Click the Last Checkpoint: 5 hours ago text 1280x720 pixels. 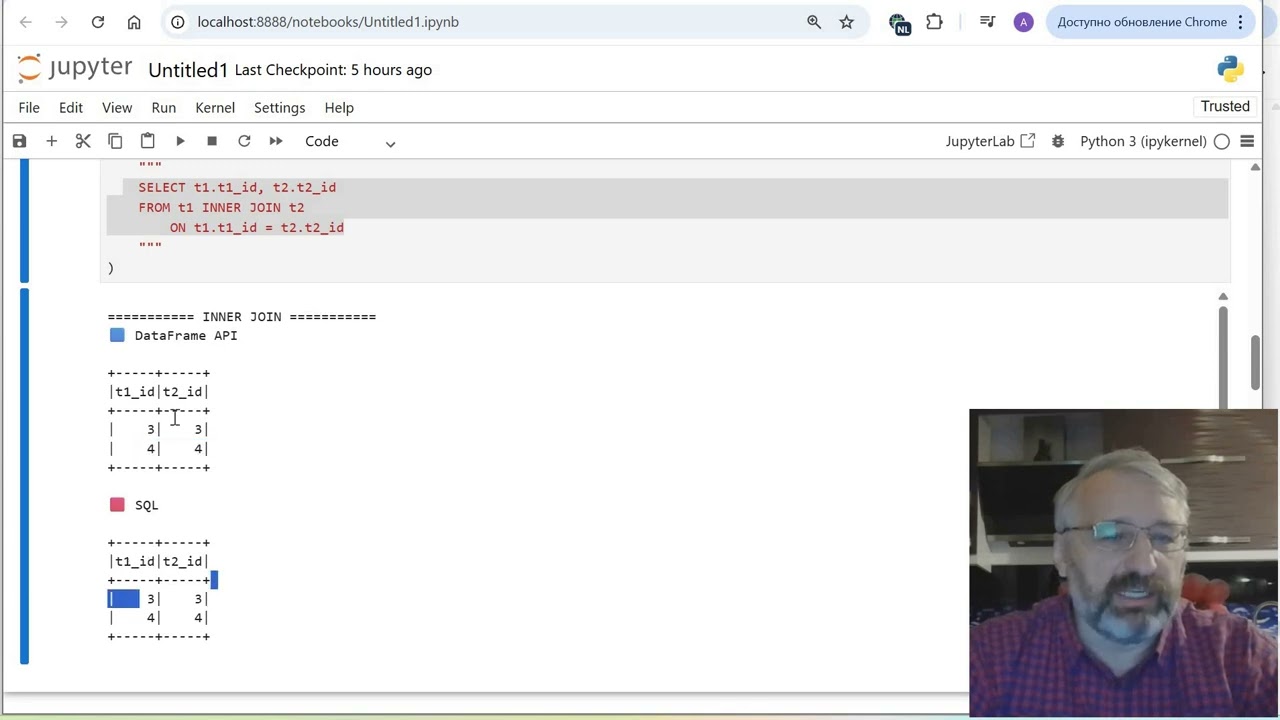(333, 70)
